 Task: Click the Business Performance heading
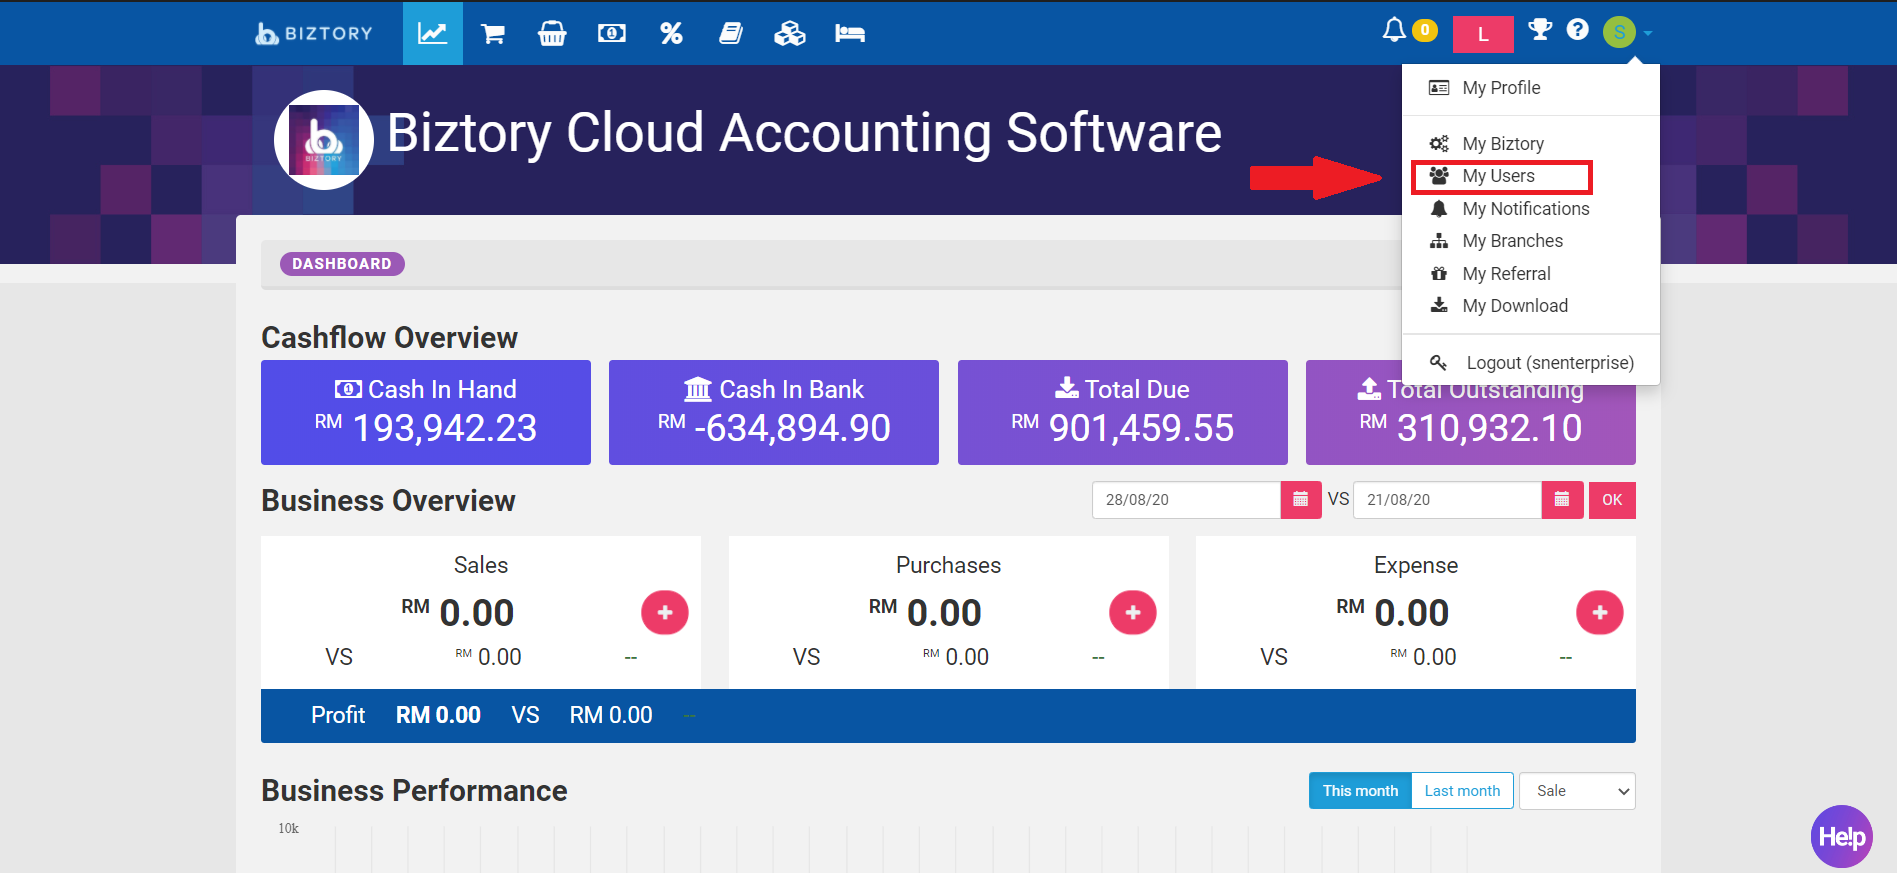coord(414,791)
